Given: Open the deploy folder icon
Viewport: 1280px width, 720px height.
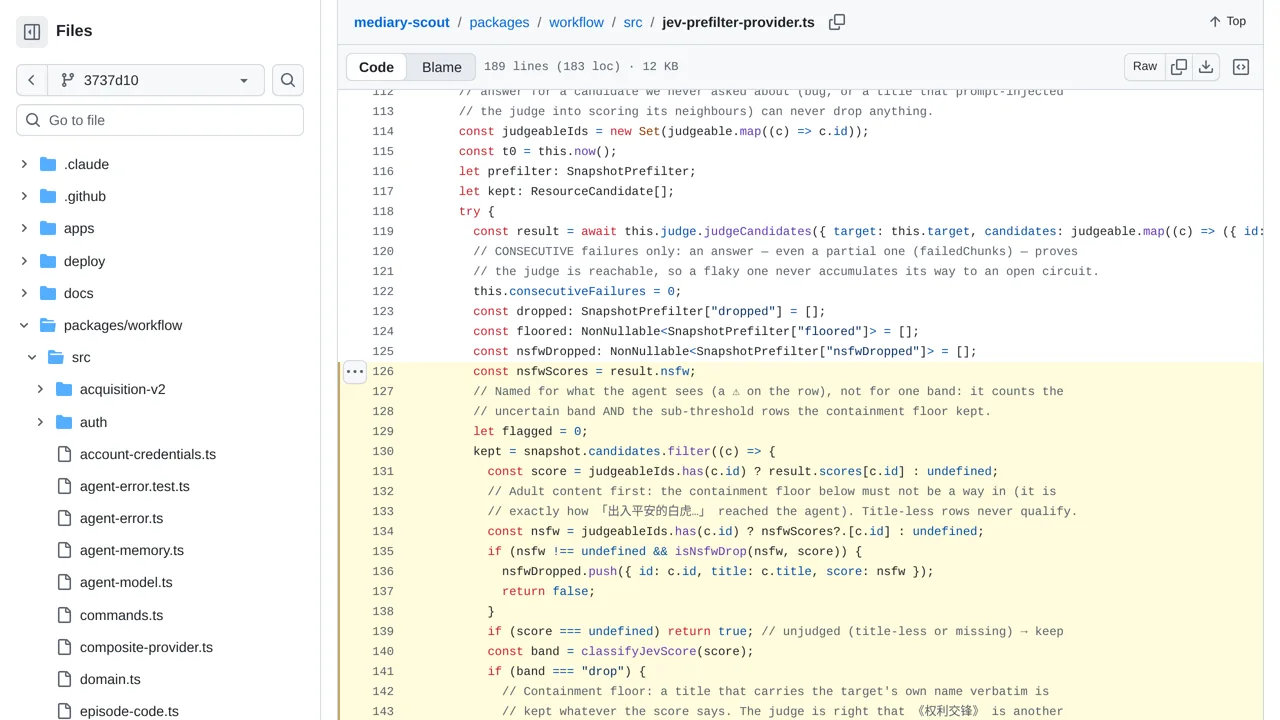Looking at the screenshot, I should (48, 261).
